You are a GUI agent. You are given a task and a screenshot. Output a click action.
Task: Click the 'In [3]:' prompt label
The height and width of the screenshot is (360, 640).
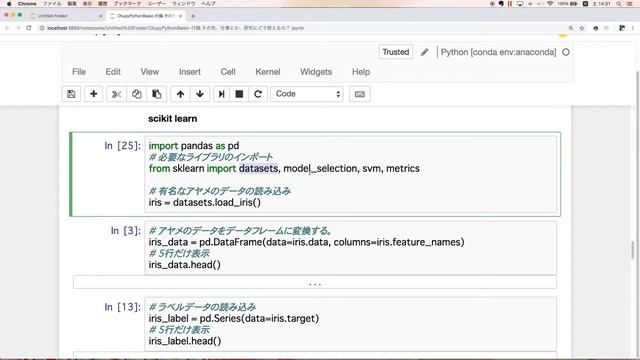(x=125, y=231)
